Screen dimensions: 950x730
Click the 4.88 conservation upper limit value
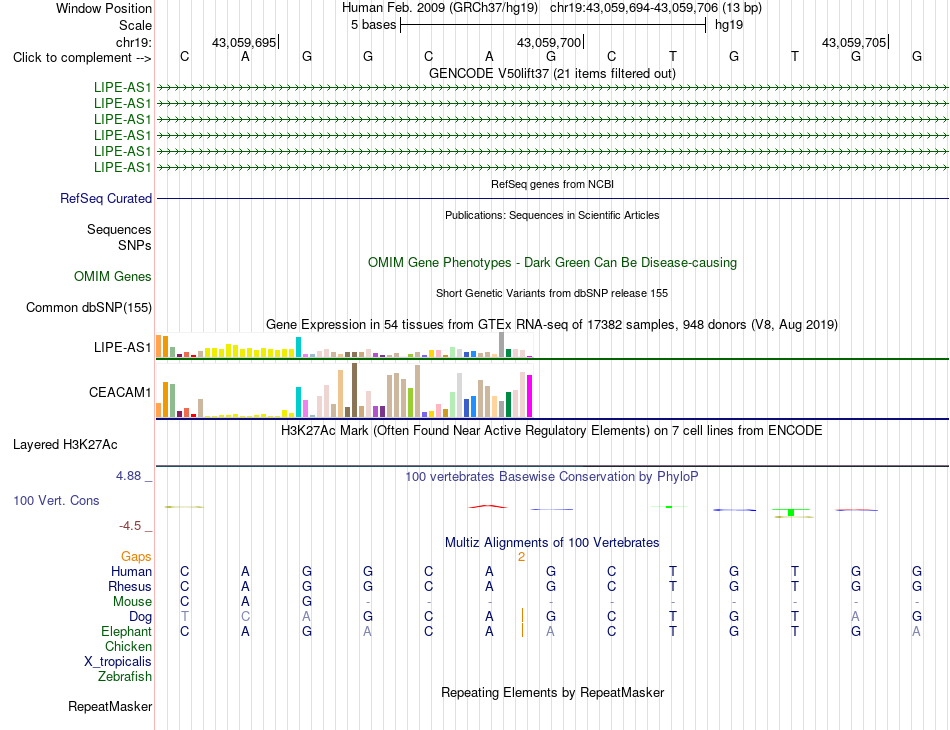(128, 476)
